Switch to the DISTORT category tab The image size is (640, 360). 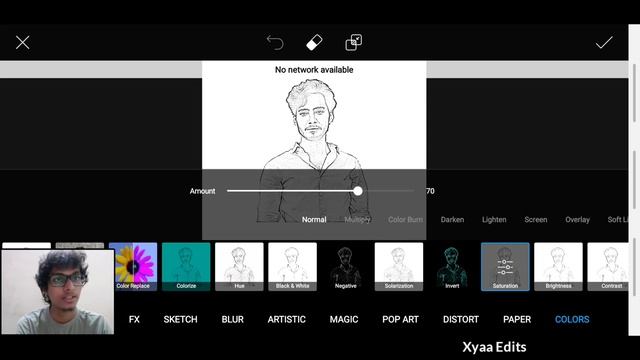click(x=461, y=320)
